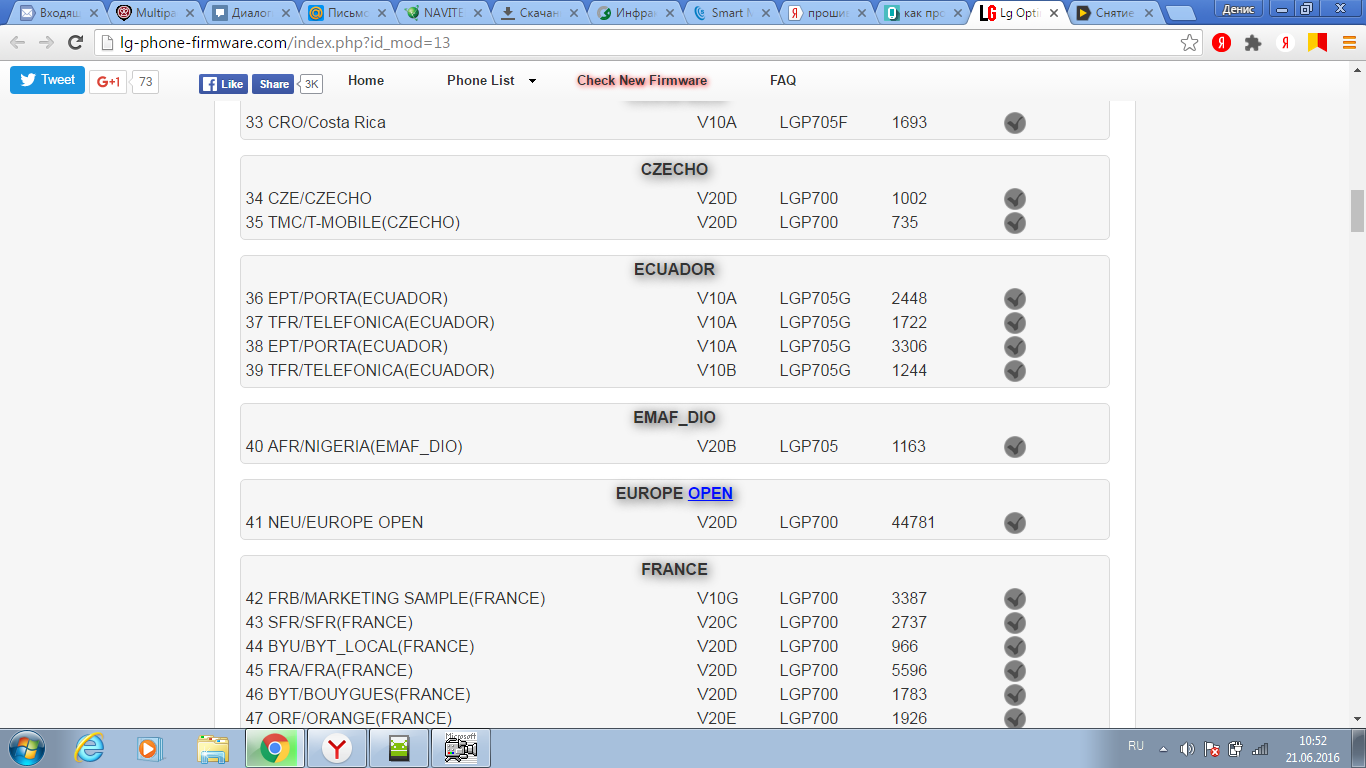Click the checkmark icon for 33 CRO/Costa Rica
Image resolution: width=1366 pixels, height=768 pixels.
pos(1015,123)
